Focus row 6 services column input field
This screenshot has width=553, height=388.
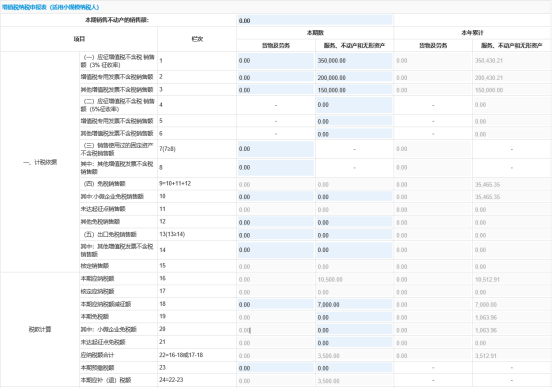pos(354,134)
